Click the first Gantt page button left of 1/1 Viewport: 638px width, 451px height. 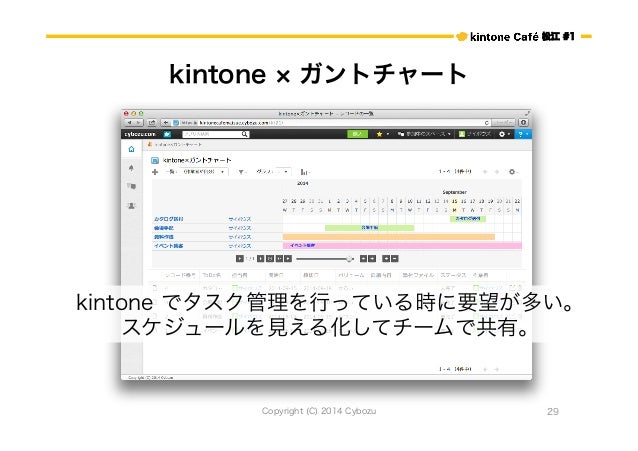click(x=240, y=258)
